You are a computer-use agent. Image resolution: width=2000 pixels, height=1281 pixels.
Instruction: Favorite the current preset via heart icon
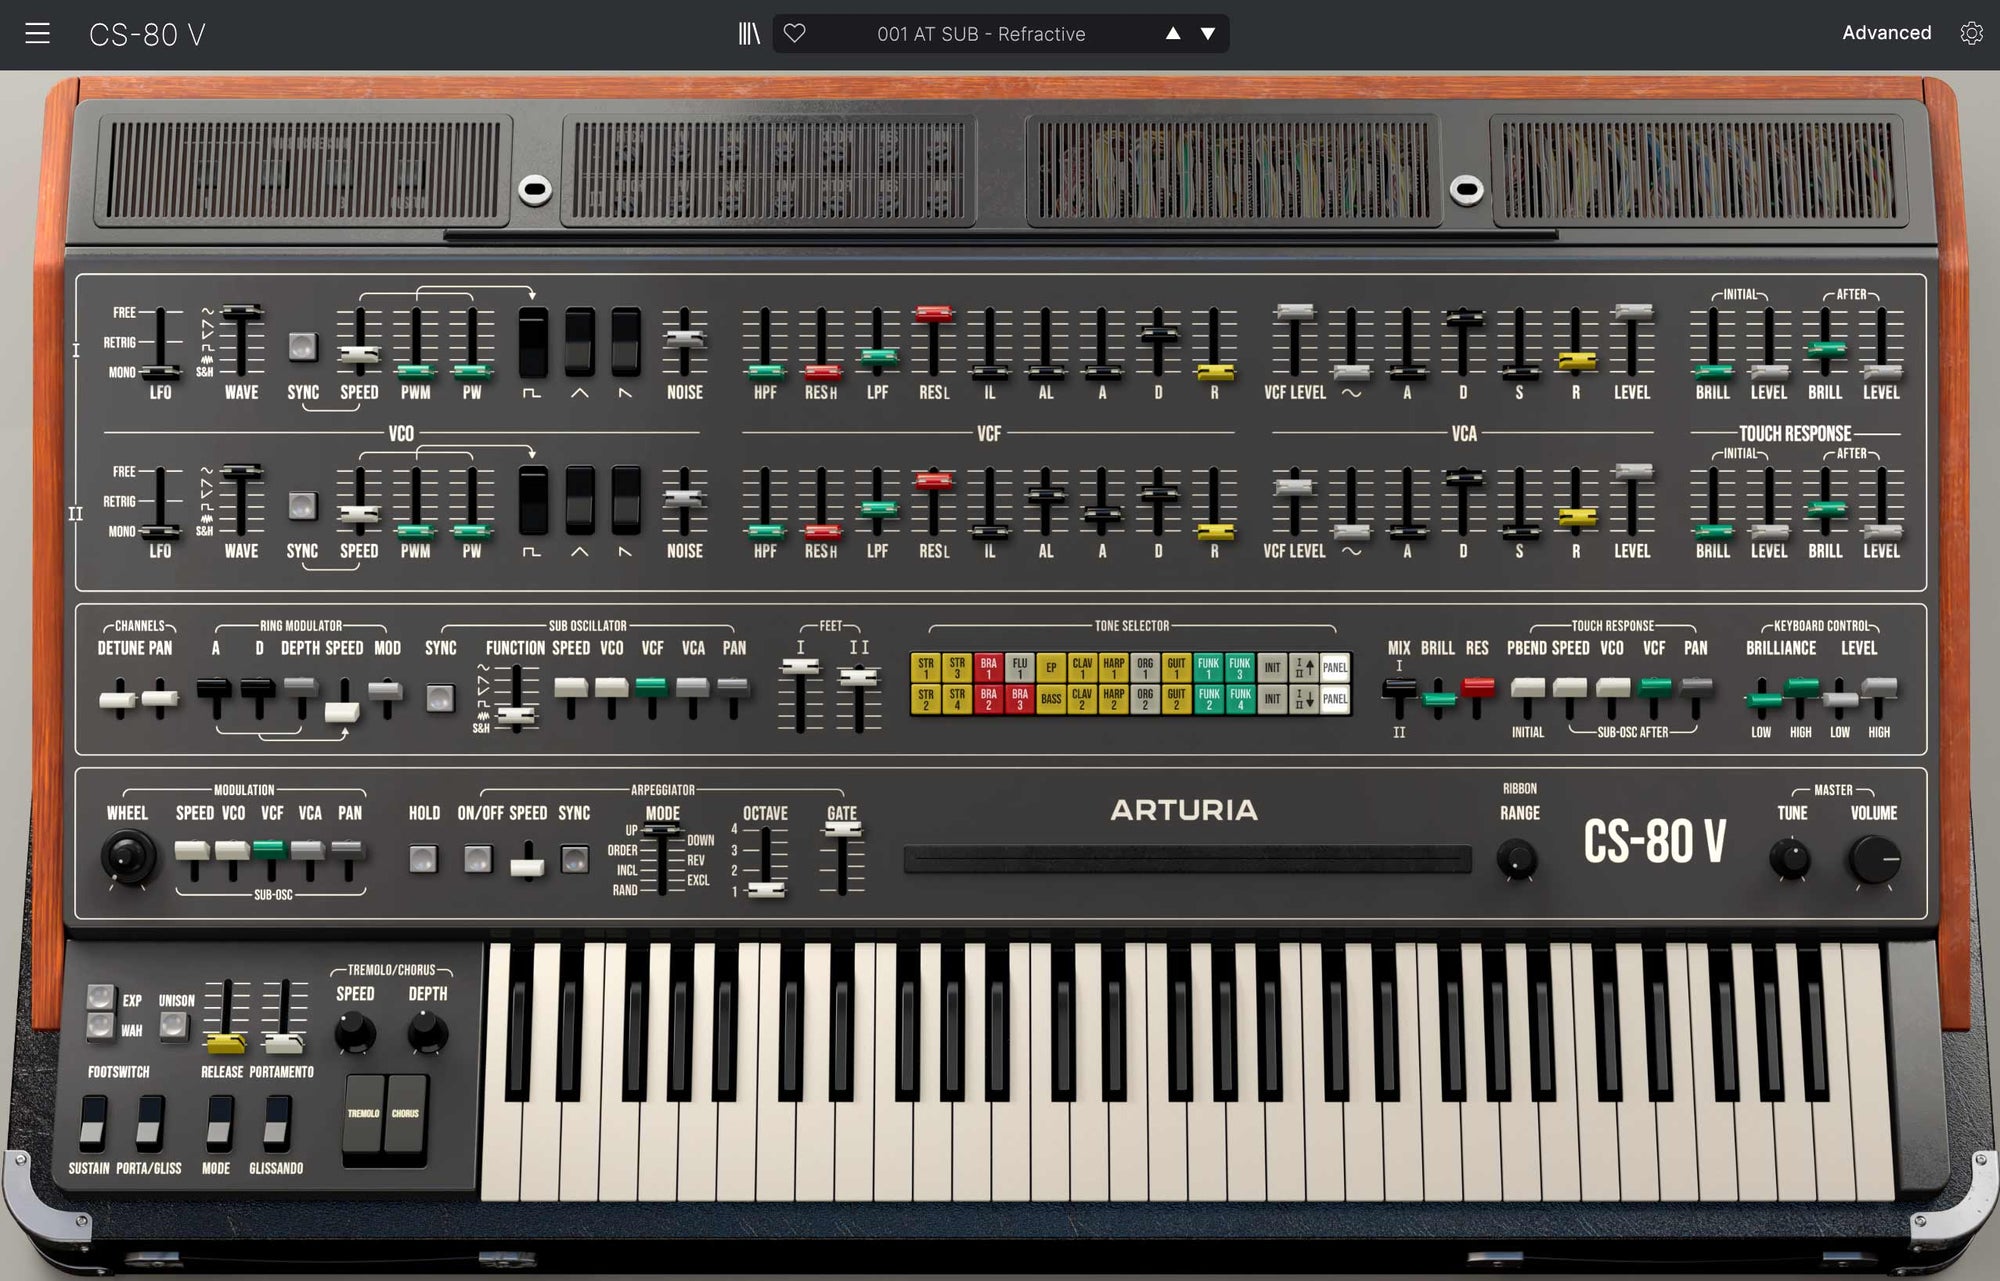(795, 33)
